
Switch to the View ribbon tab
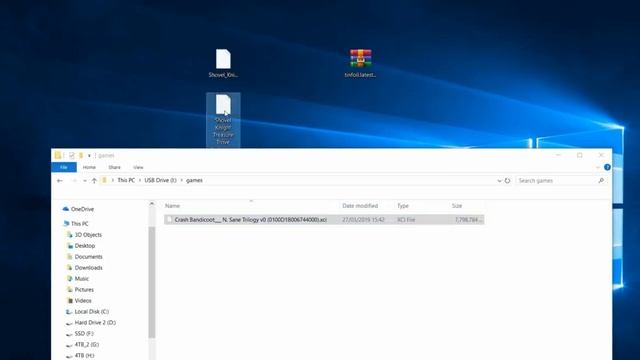[x=138, y=167]
